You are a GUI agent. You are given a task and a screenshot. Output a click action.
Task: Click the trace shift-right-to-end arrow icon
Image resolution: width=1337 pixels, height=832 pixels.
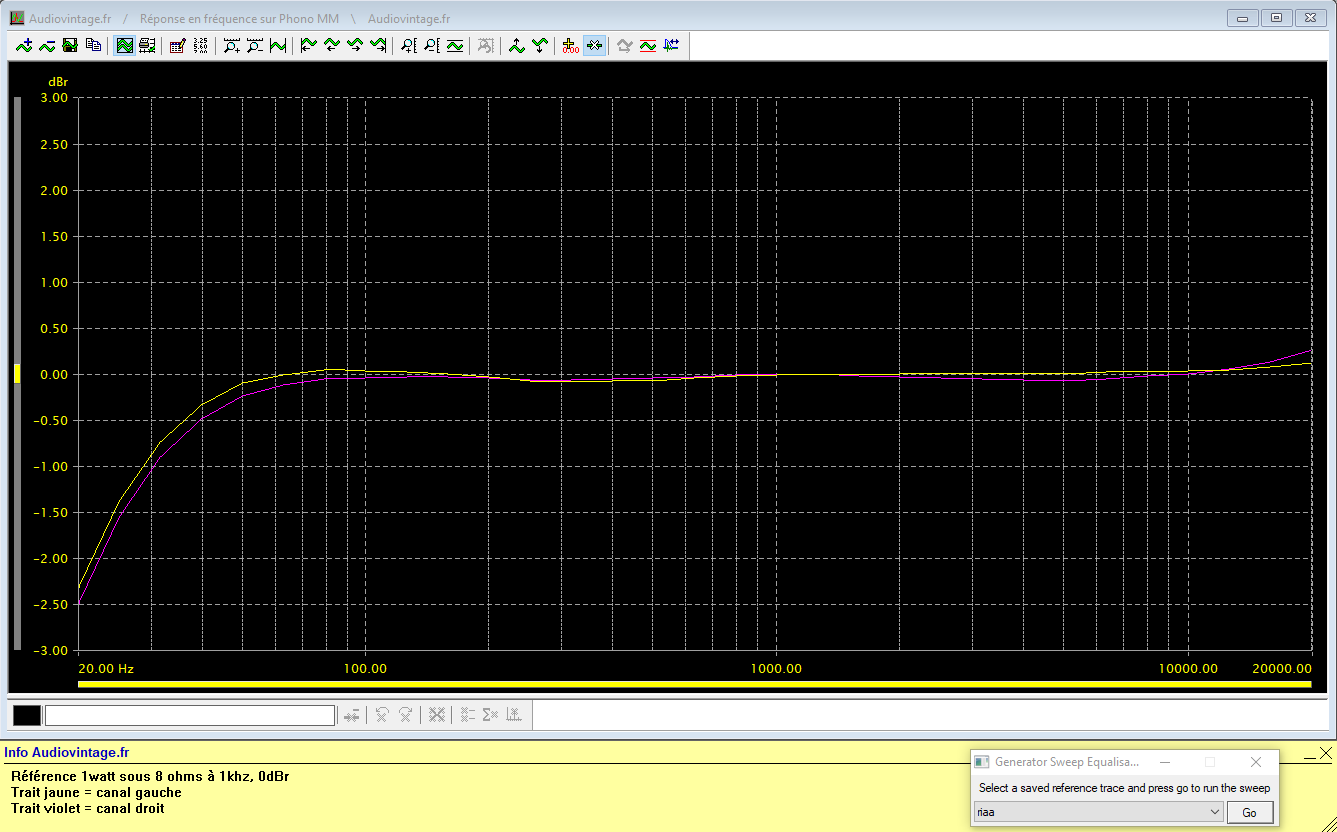click(378, 45)
